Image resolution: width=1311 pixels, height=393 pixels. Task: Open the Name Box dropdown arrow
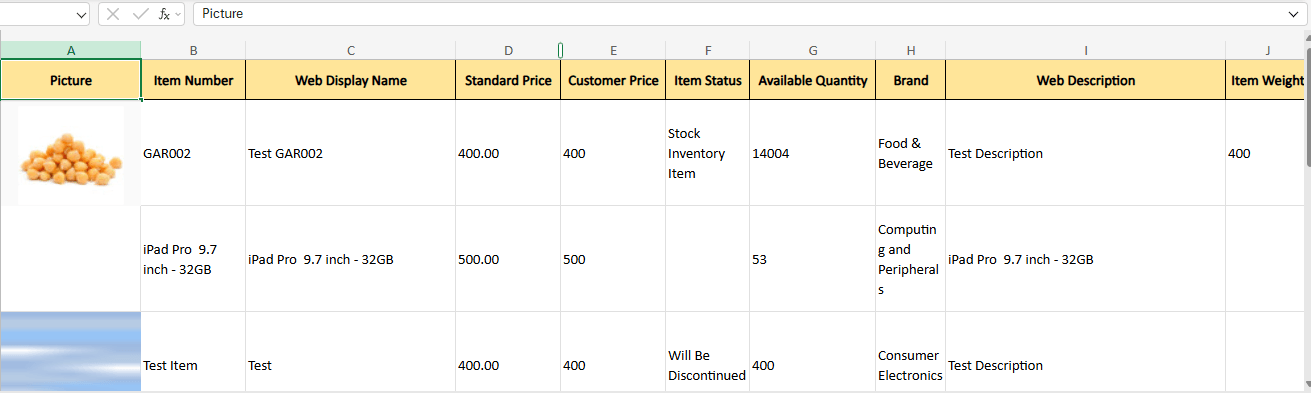coord(81,14)
